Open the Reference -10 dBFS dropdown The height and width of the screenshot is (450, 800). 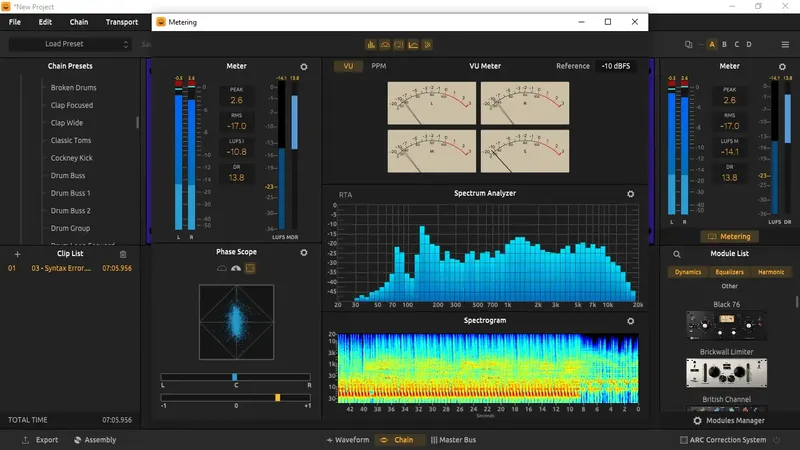[x=616, y=66]
